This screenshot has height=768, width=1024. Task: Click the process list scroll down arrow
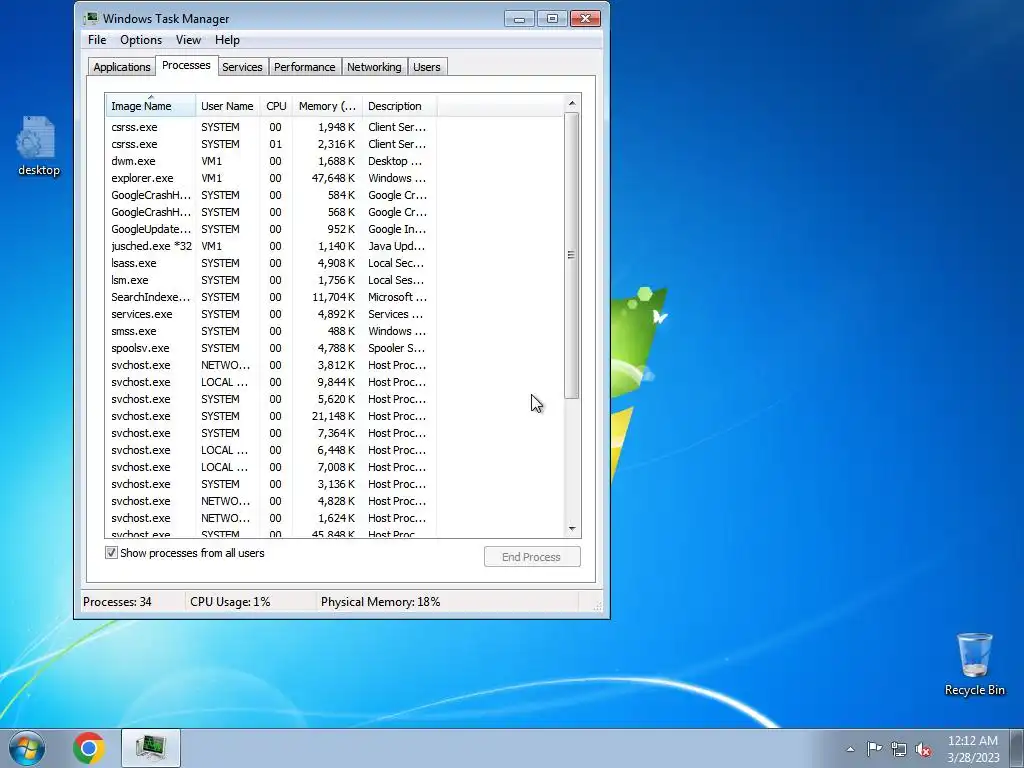pos(572,529)
